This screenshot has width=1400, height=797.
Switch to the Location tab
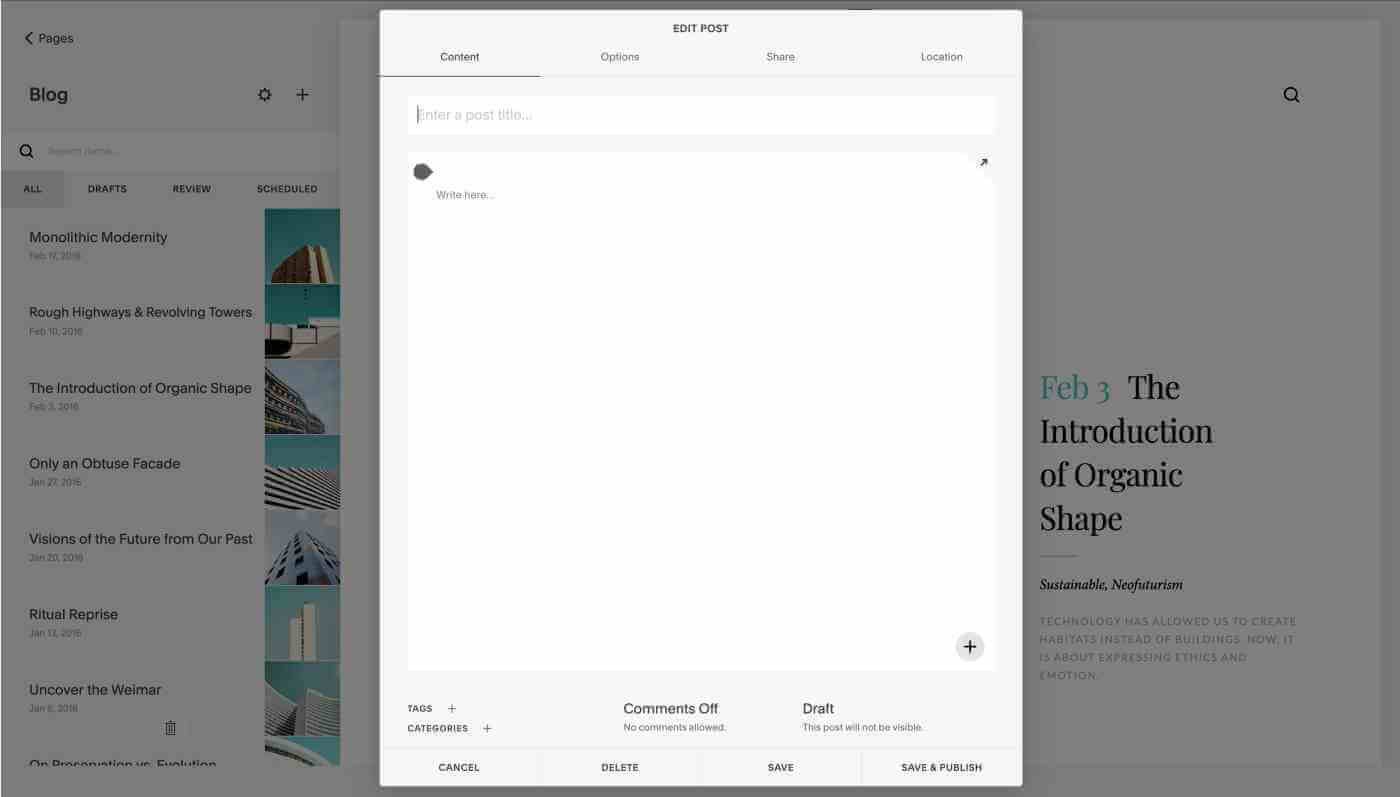point(941,57)
